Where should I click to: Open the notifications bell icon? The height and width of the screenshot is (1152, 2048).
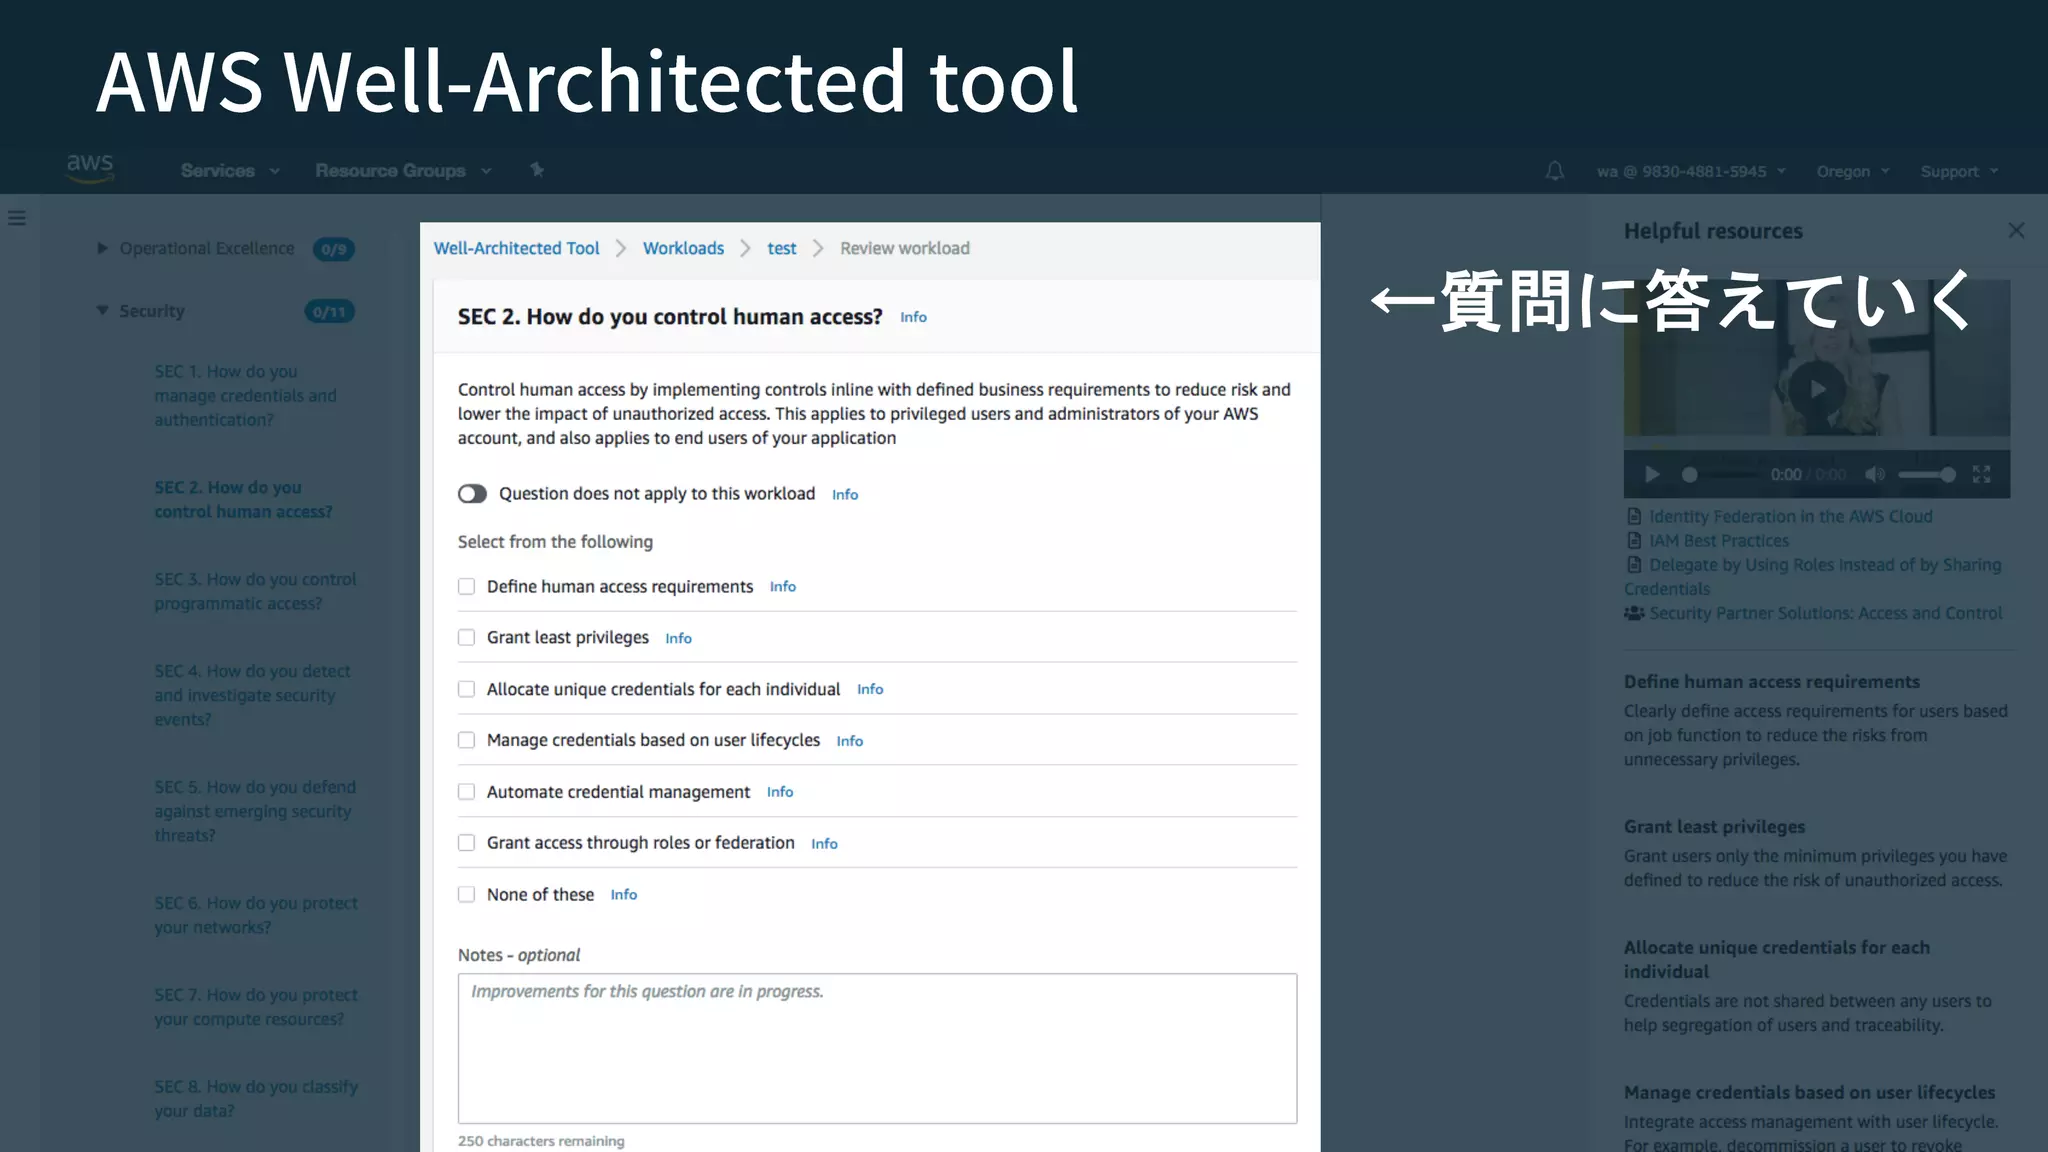click(1554, 171)
